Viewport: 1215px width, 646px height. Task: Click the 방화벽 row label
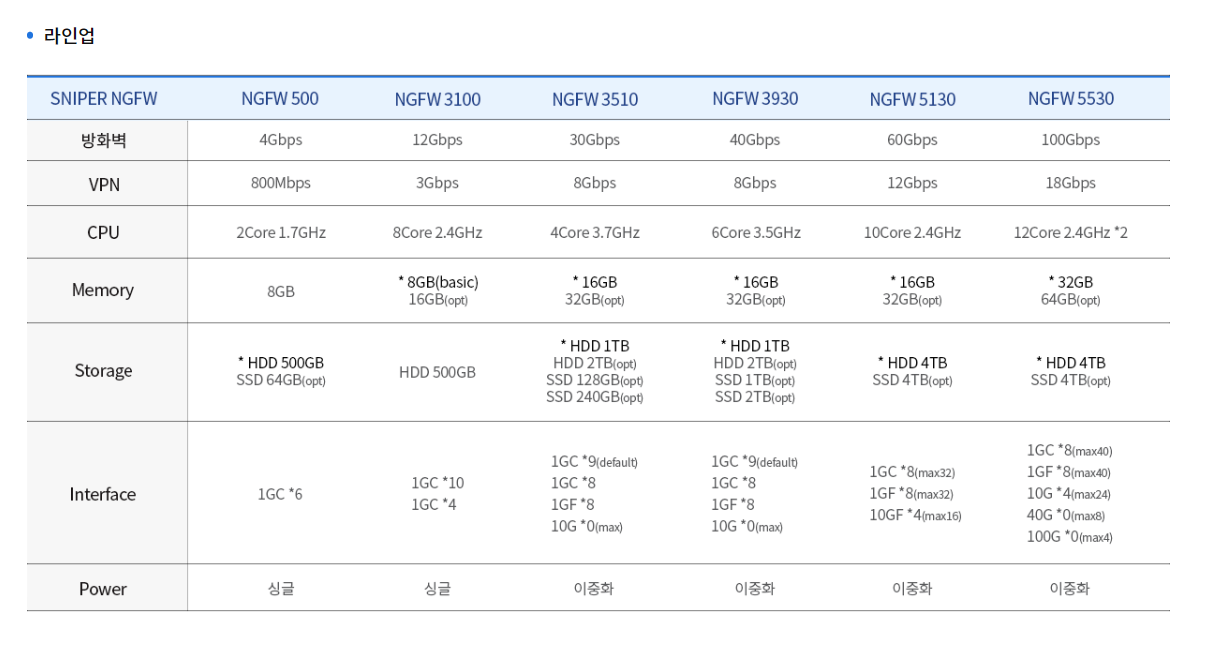[x=105, y=140]
